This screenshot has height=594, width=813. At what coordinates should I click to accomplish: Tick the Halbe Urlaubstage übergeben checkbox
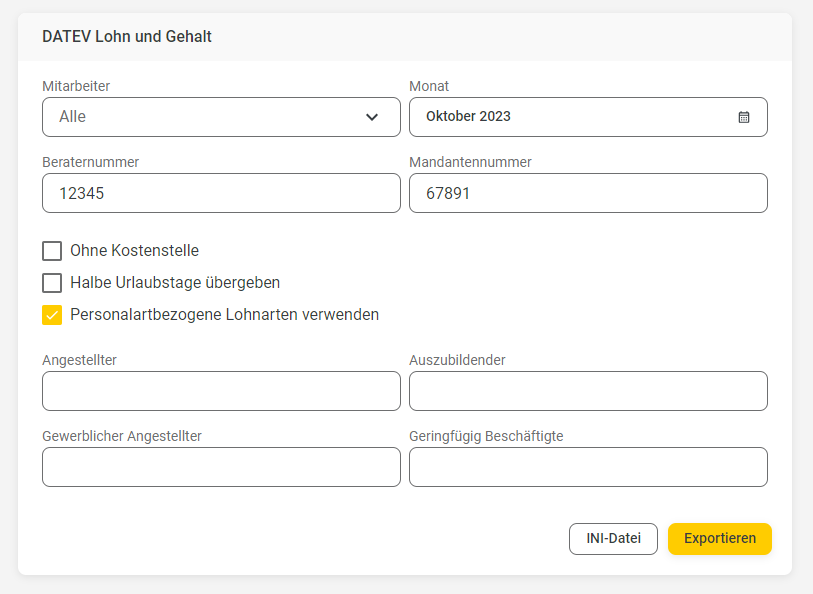52,283
